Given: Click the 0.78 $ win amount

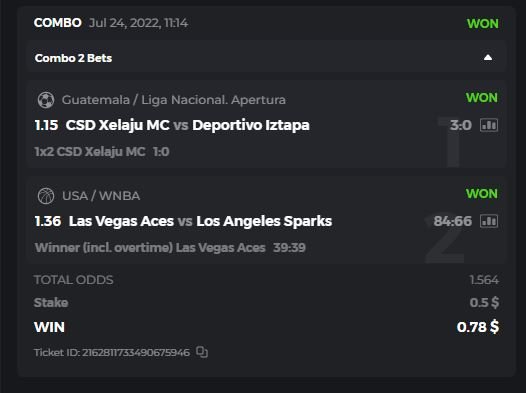Looking at the screenshot, I should pyautogui.click(x=478, y=327).
